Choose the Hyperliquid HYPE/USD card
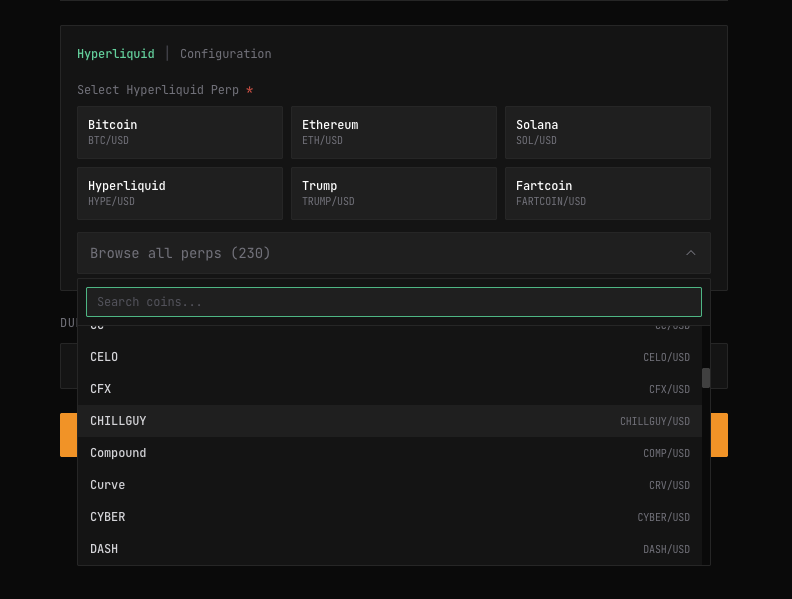 (180, 193)
